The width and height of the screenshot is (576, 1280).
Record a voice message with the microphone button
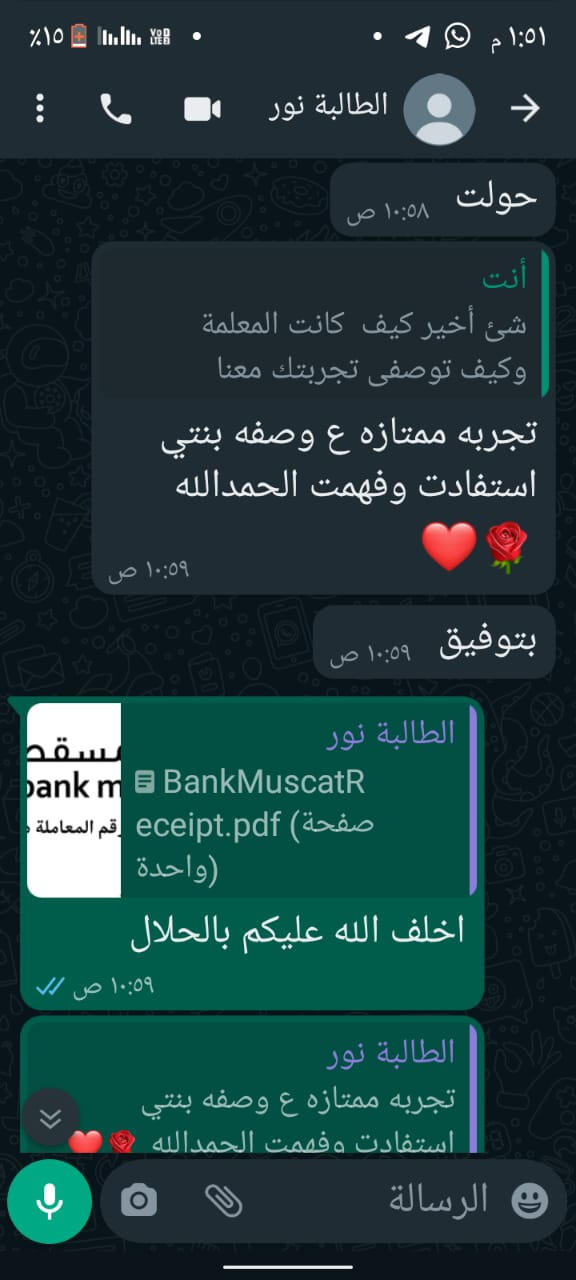50,1201
